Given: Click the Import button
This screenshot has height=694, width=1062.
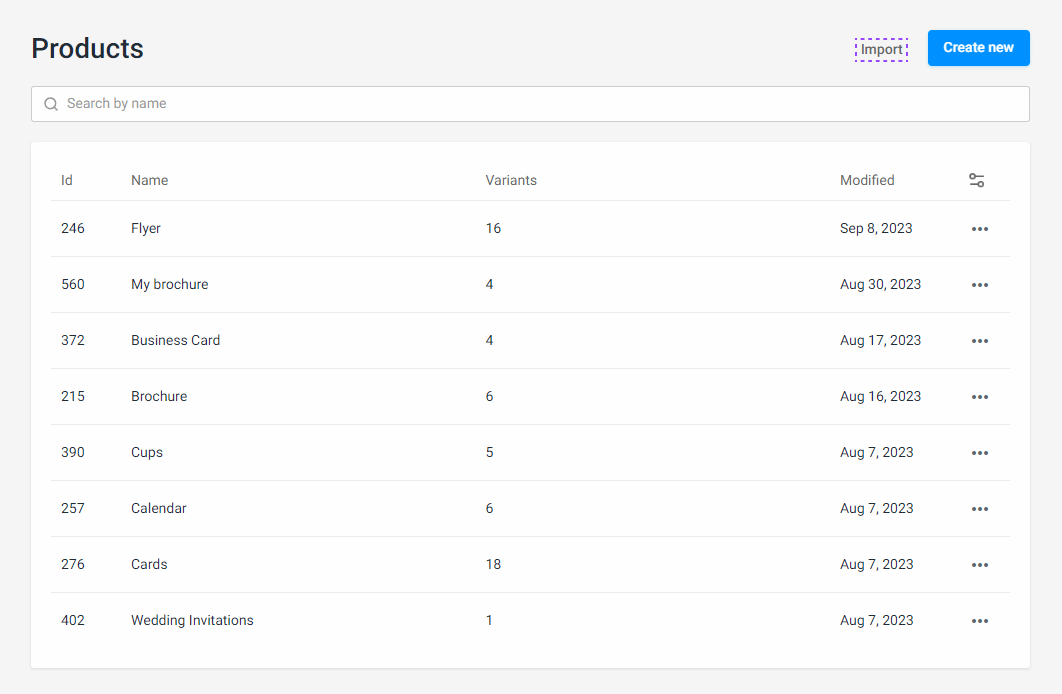Looking at the screenshot, I should point(881,49).
